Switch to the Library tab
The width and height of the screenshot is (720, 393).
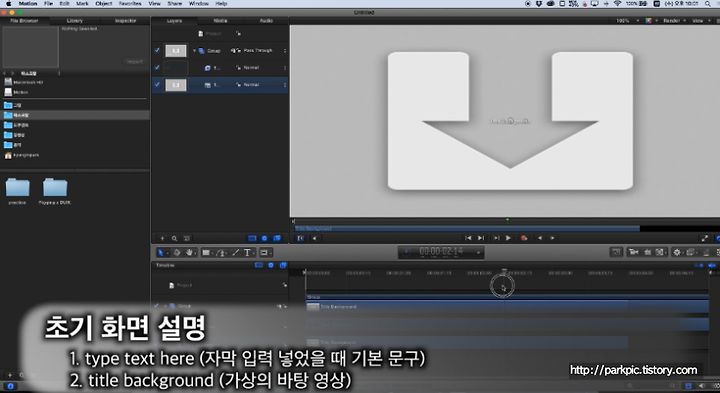click(74, 21)
